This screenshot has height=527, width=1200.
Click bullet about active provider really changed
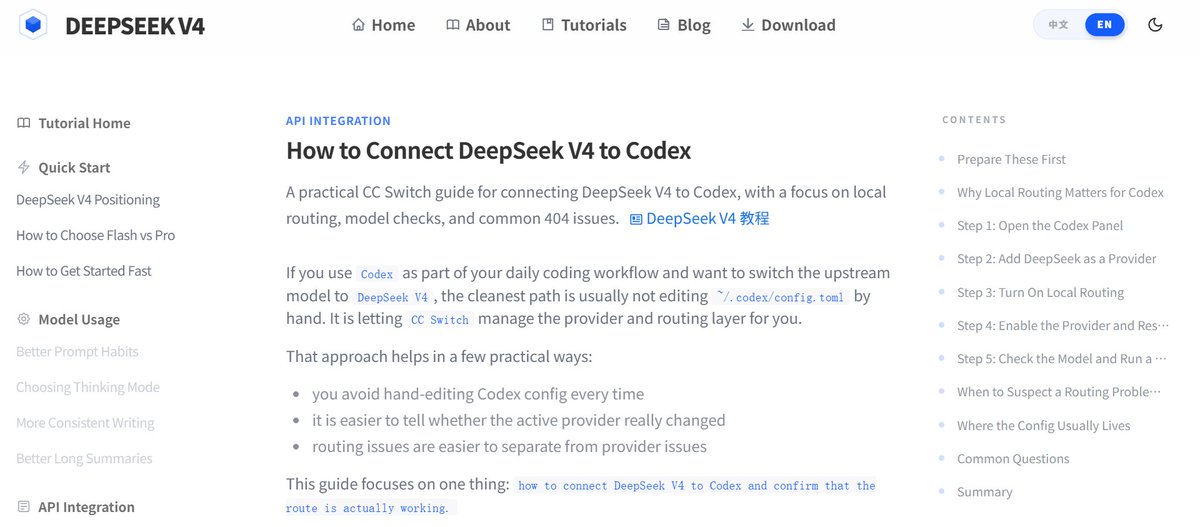point(519,420)
